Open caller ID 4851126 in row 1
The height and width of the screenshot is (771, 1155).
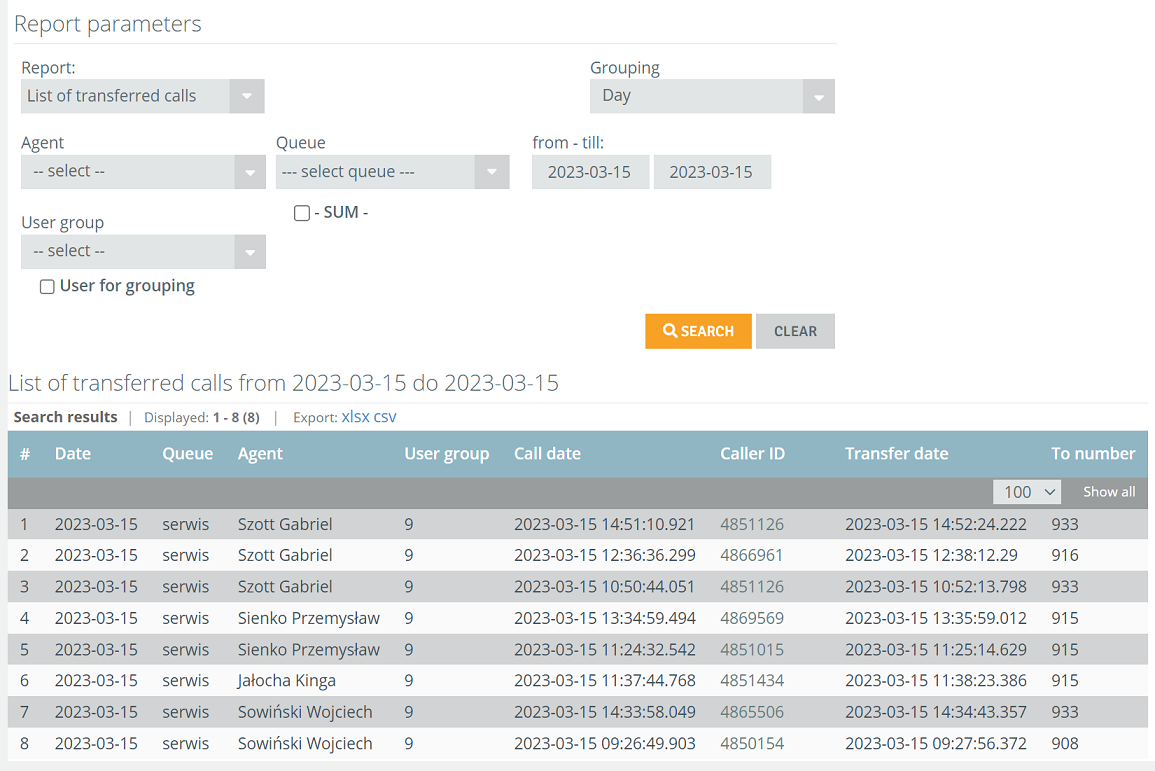[x=752, y=524]
